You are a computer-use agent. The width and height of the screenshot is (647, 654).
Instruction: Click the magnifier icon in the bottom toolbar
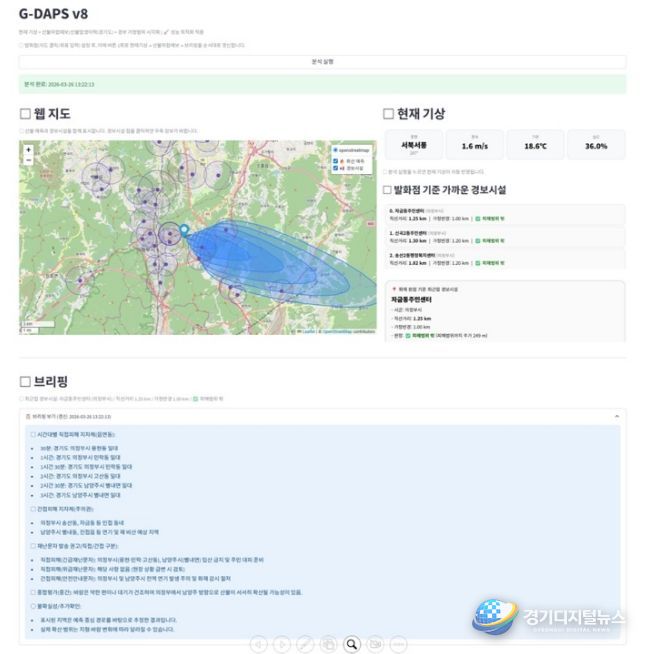pos(352,644)
